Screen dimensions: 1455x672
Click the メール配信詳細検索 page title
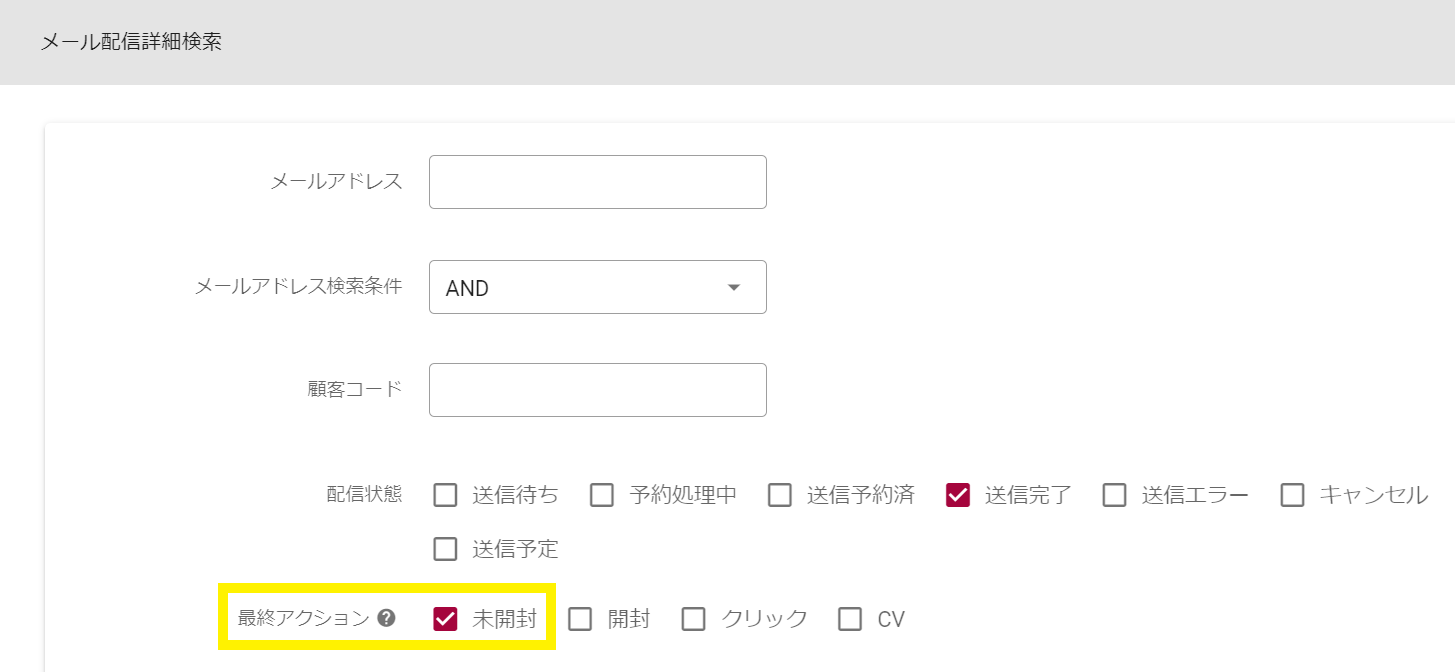131,43
